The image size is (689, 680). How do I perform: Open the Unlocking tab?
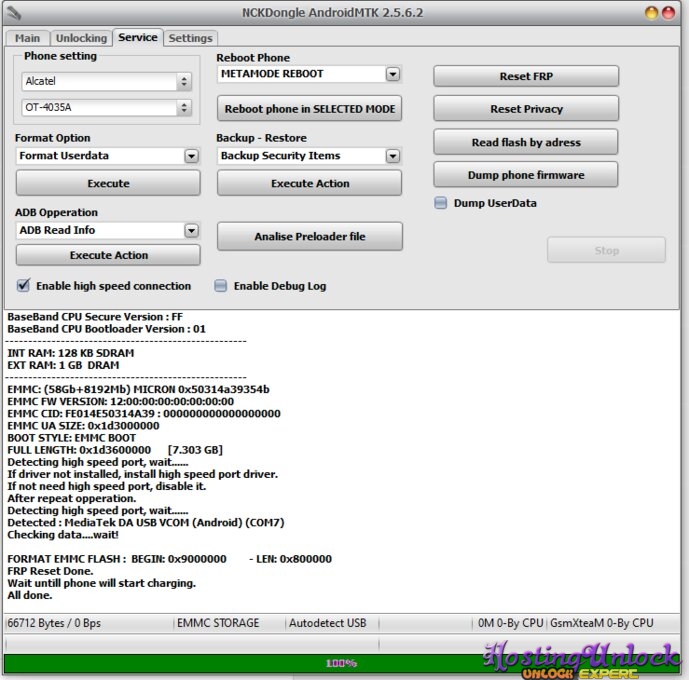(x=81, y=38)
